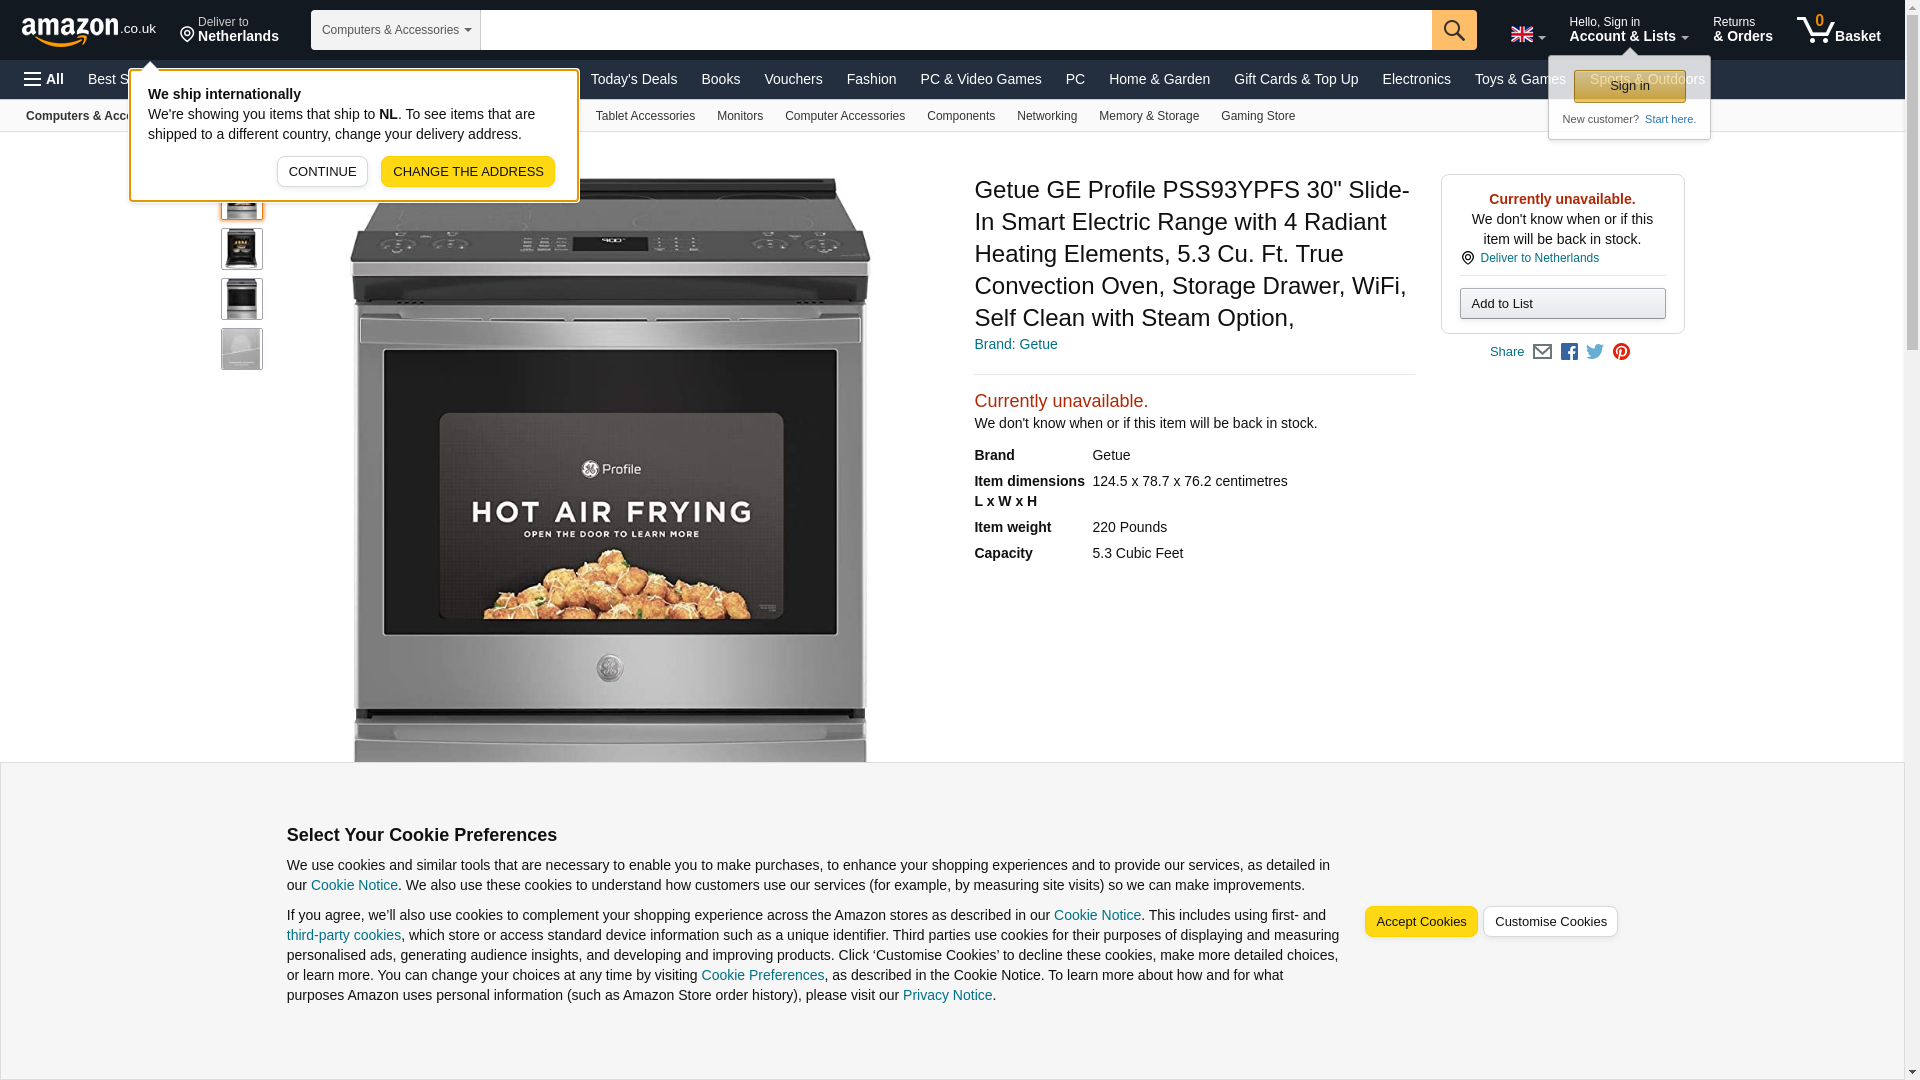The height and width of the screenshot is (1080, 1920).
Task: Select the second product thumbnail image
Action: 242,249
